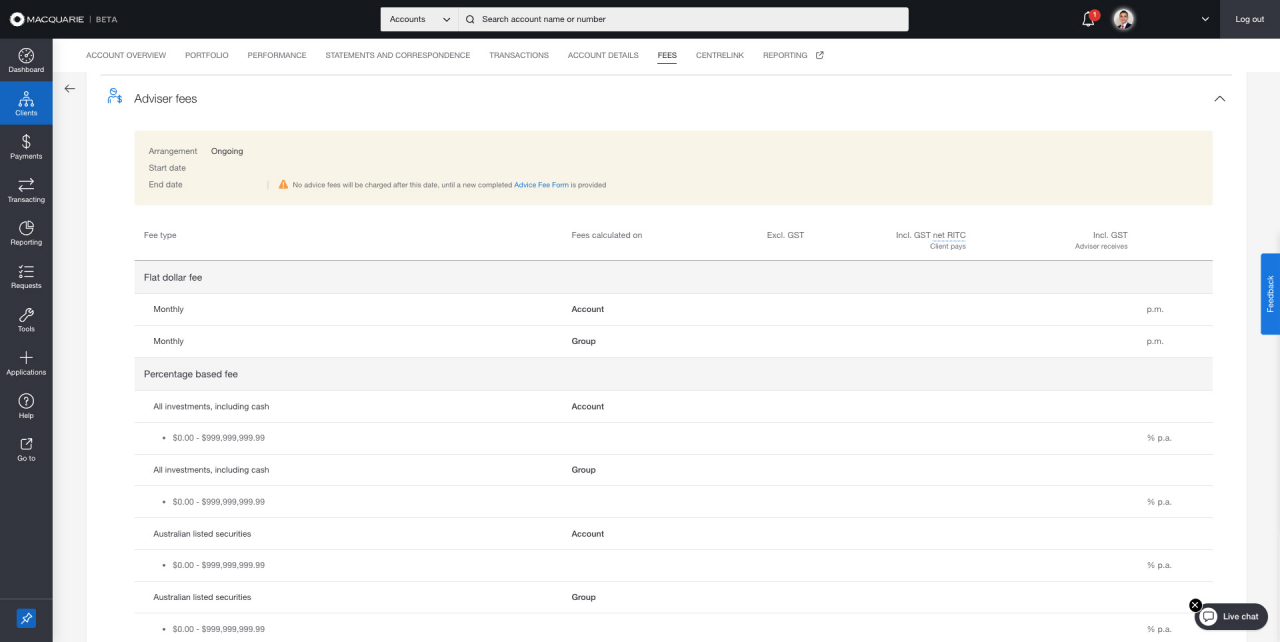Click the Fee type column header
This screenshot has width=1280, height=642.
160,235
